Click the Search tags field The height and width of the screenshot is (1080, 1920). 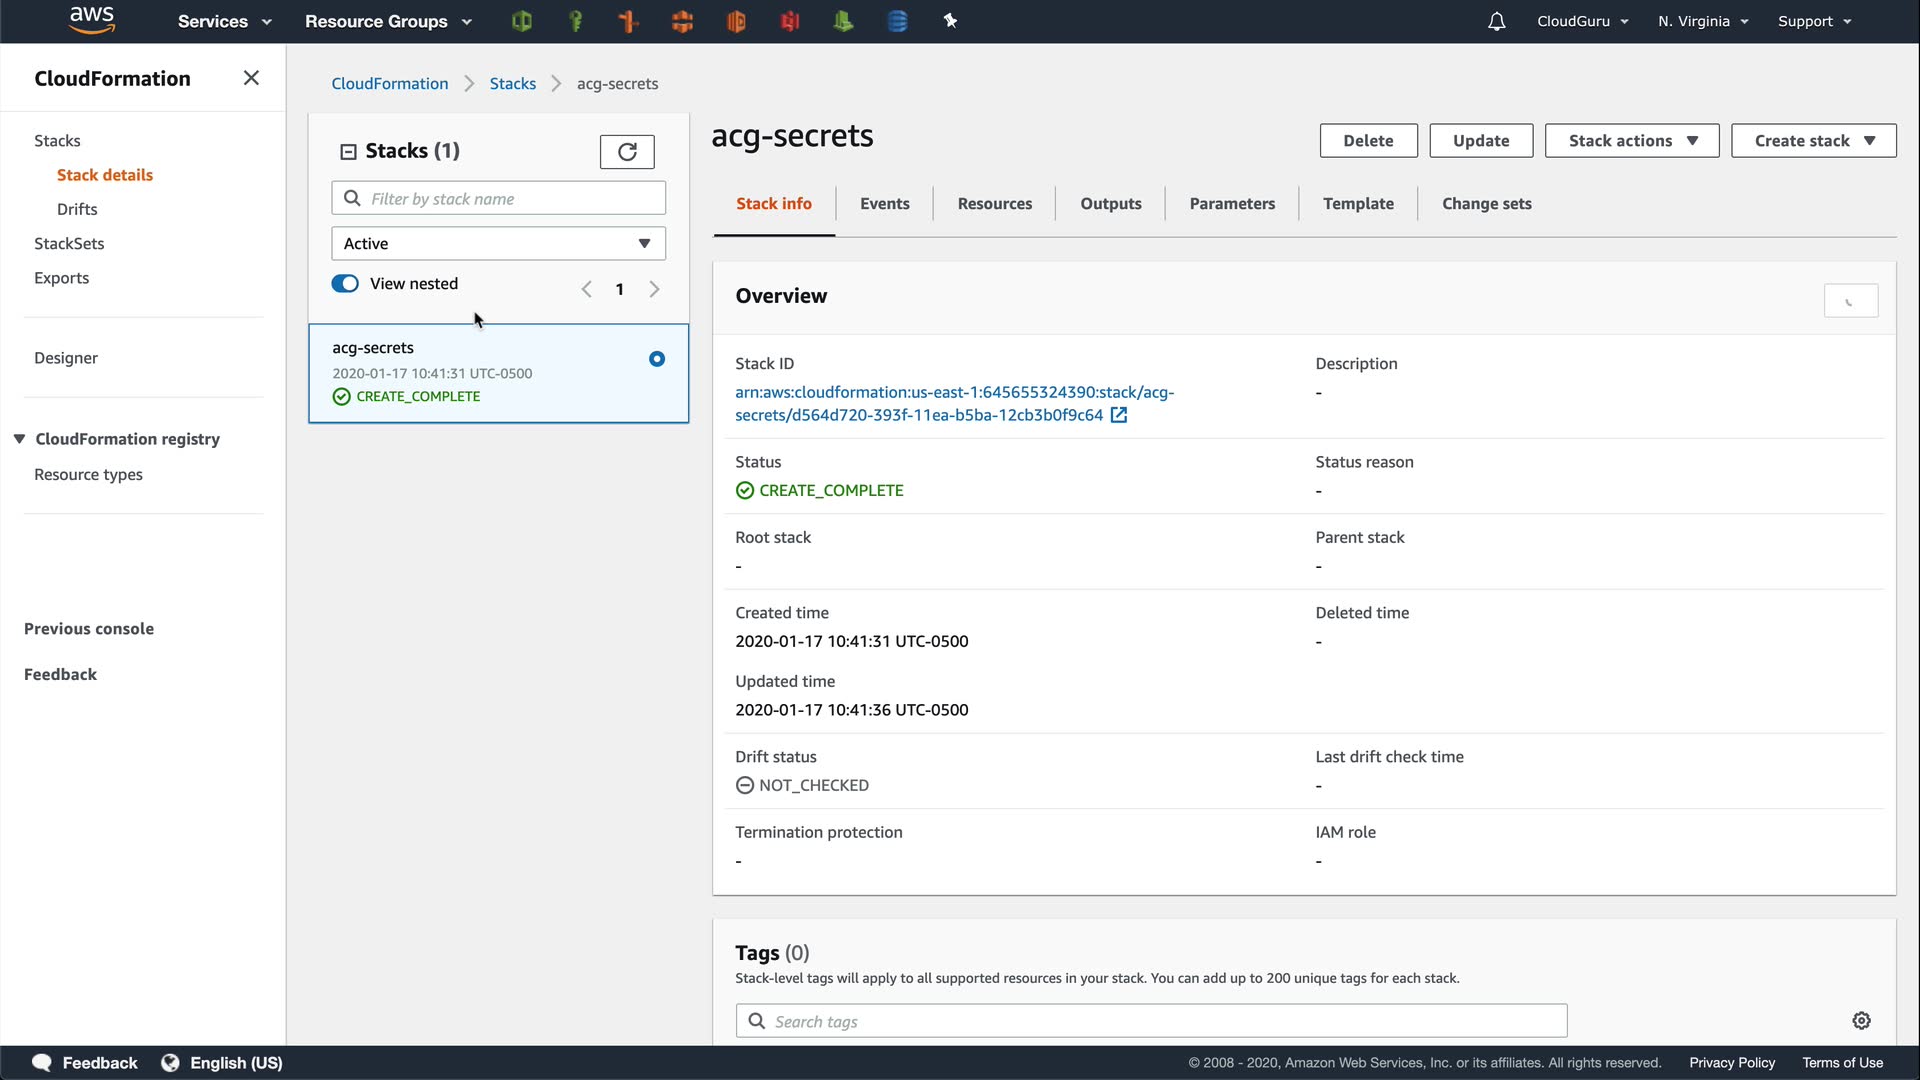tap(1150, 1021)
